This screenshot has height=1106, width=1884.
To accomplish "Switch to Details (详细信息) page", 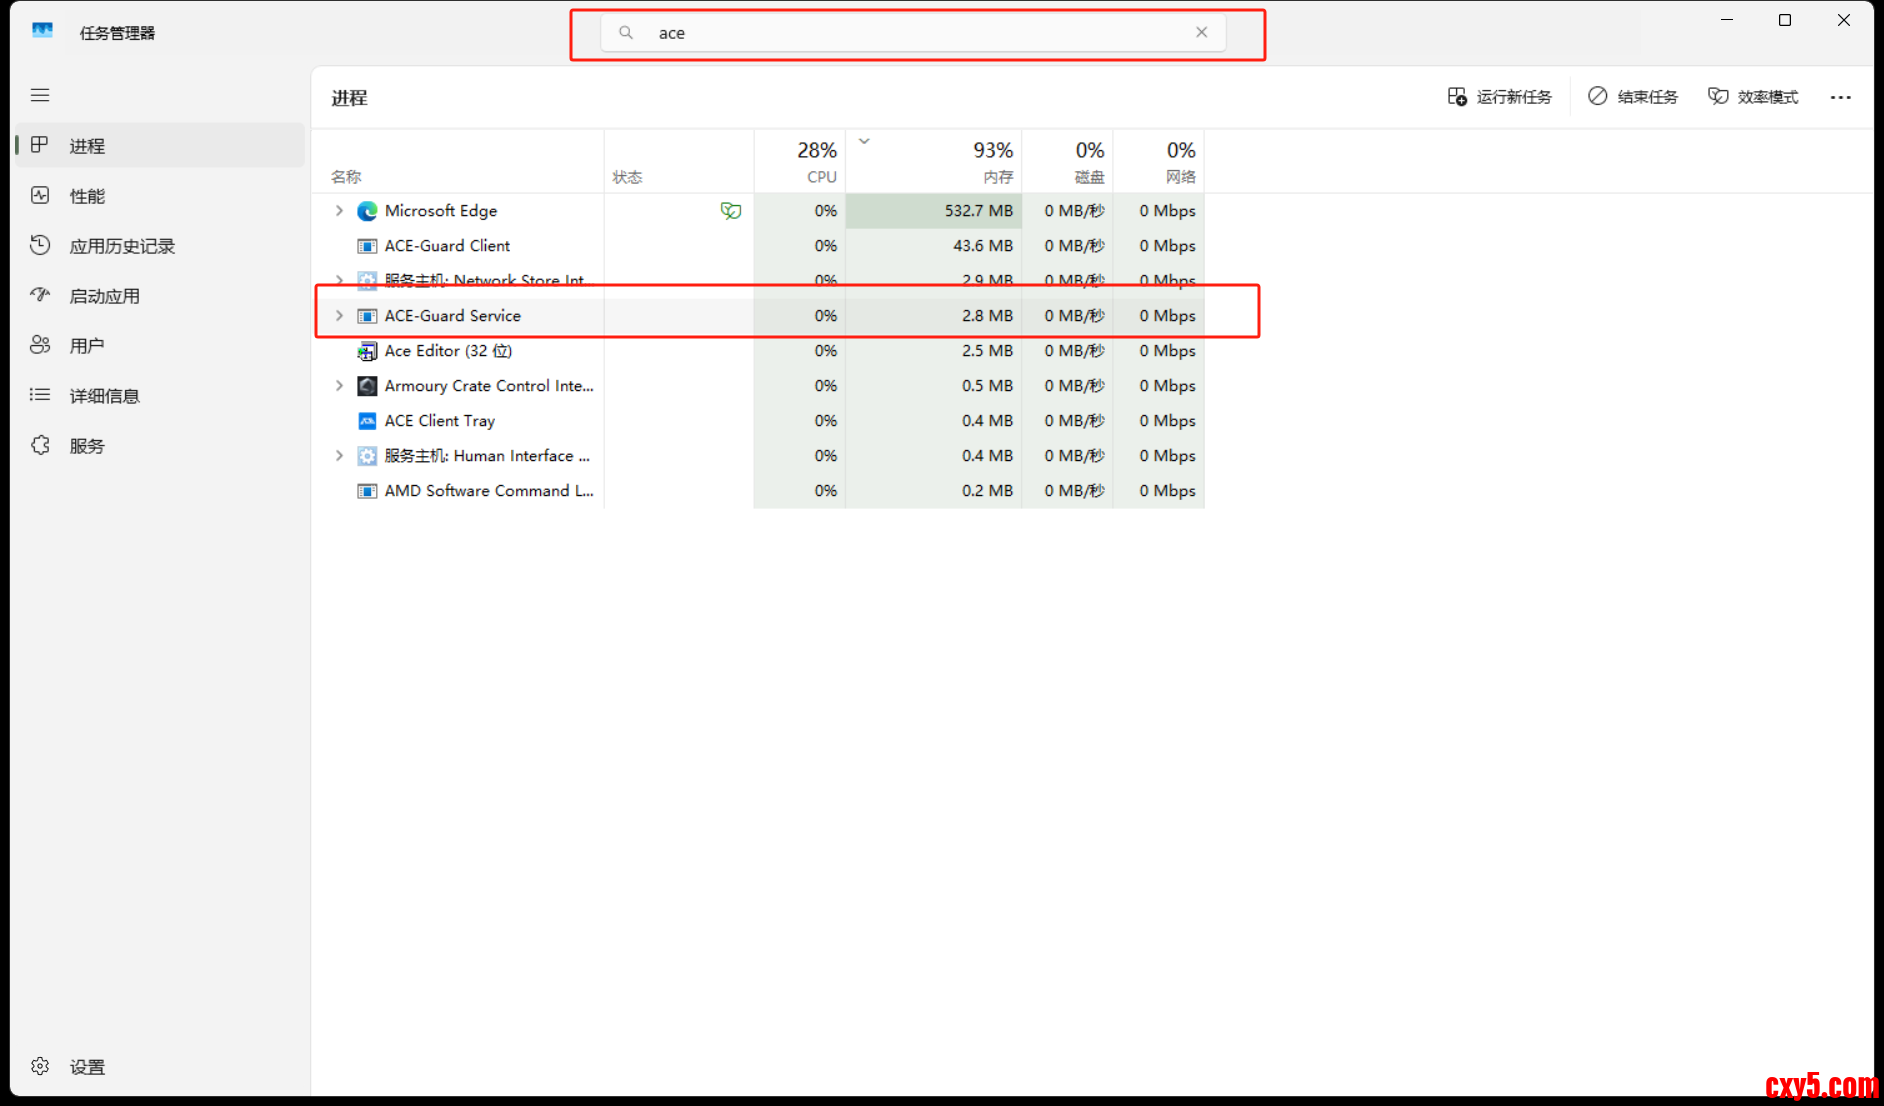I will (104, 396).
